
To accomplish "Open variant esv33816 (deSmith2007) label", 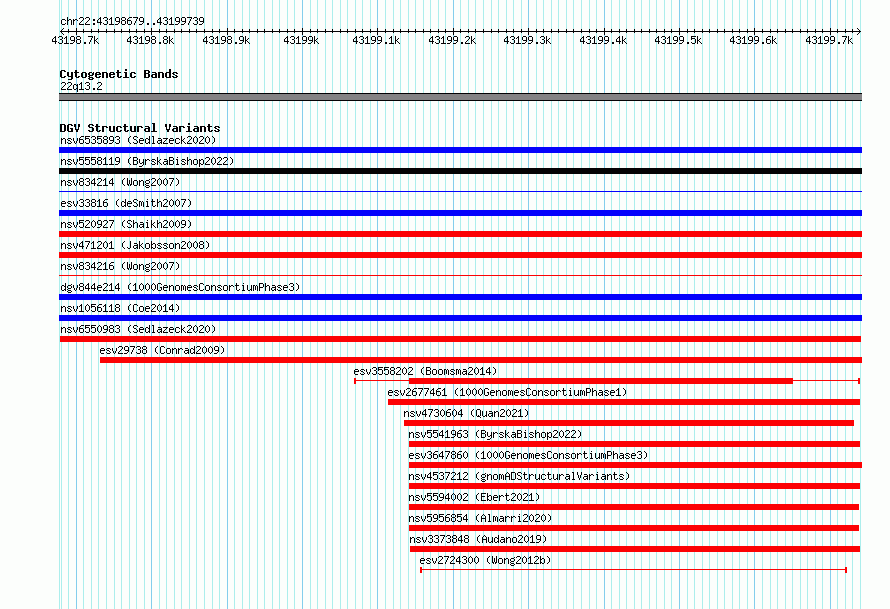I will point(126,203).
